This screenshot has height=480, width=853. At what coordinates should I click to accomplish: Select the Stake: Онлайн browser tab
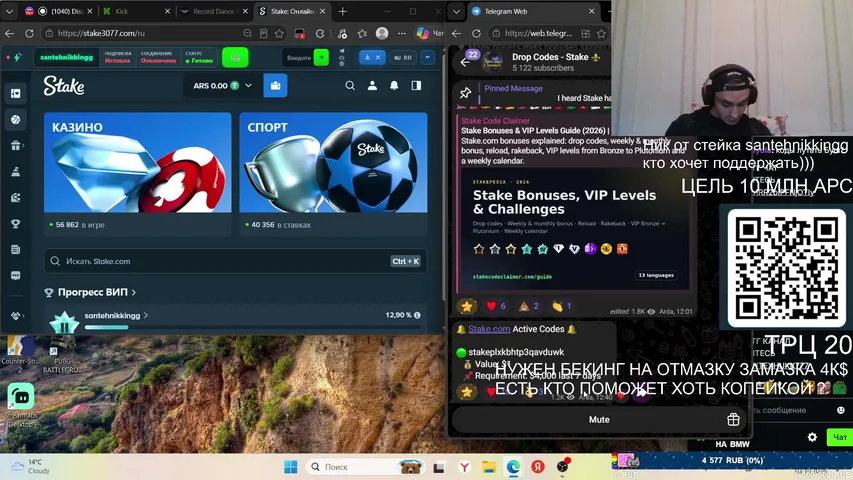click(x=292, y=11)
